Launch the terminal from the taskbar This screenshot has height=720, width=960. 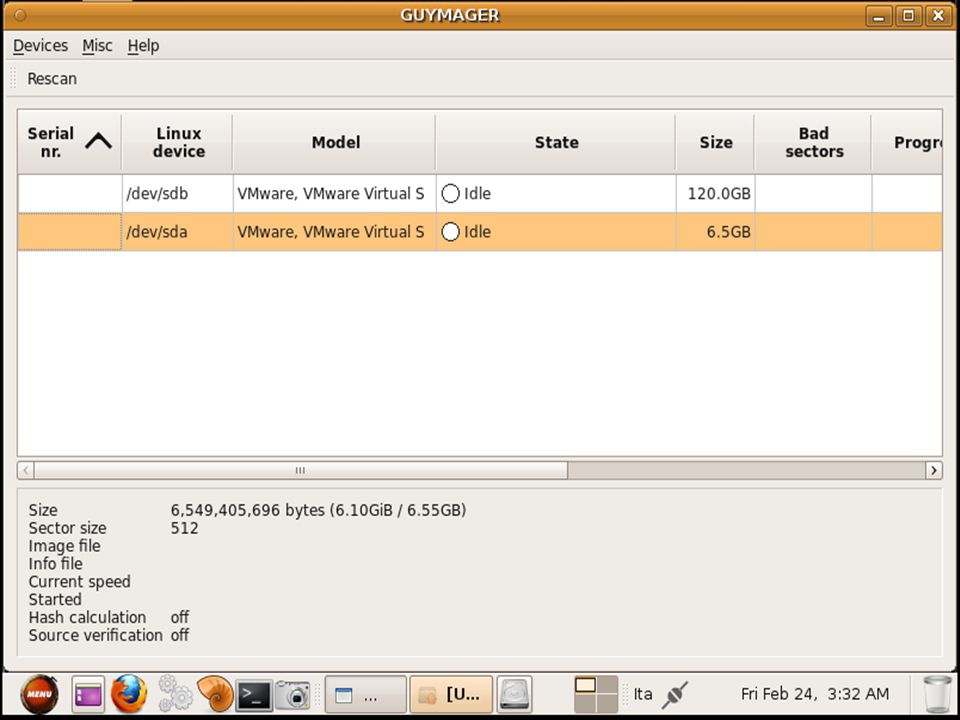pyautogui.click(x=254, y=695)
